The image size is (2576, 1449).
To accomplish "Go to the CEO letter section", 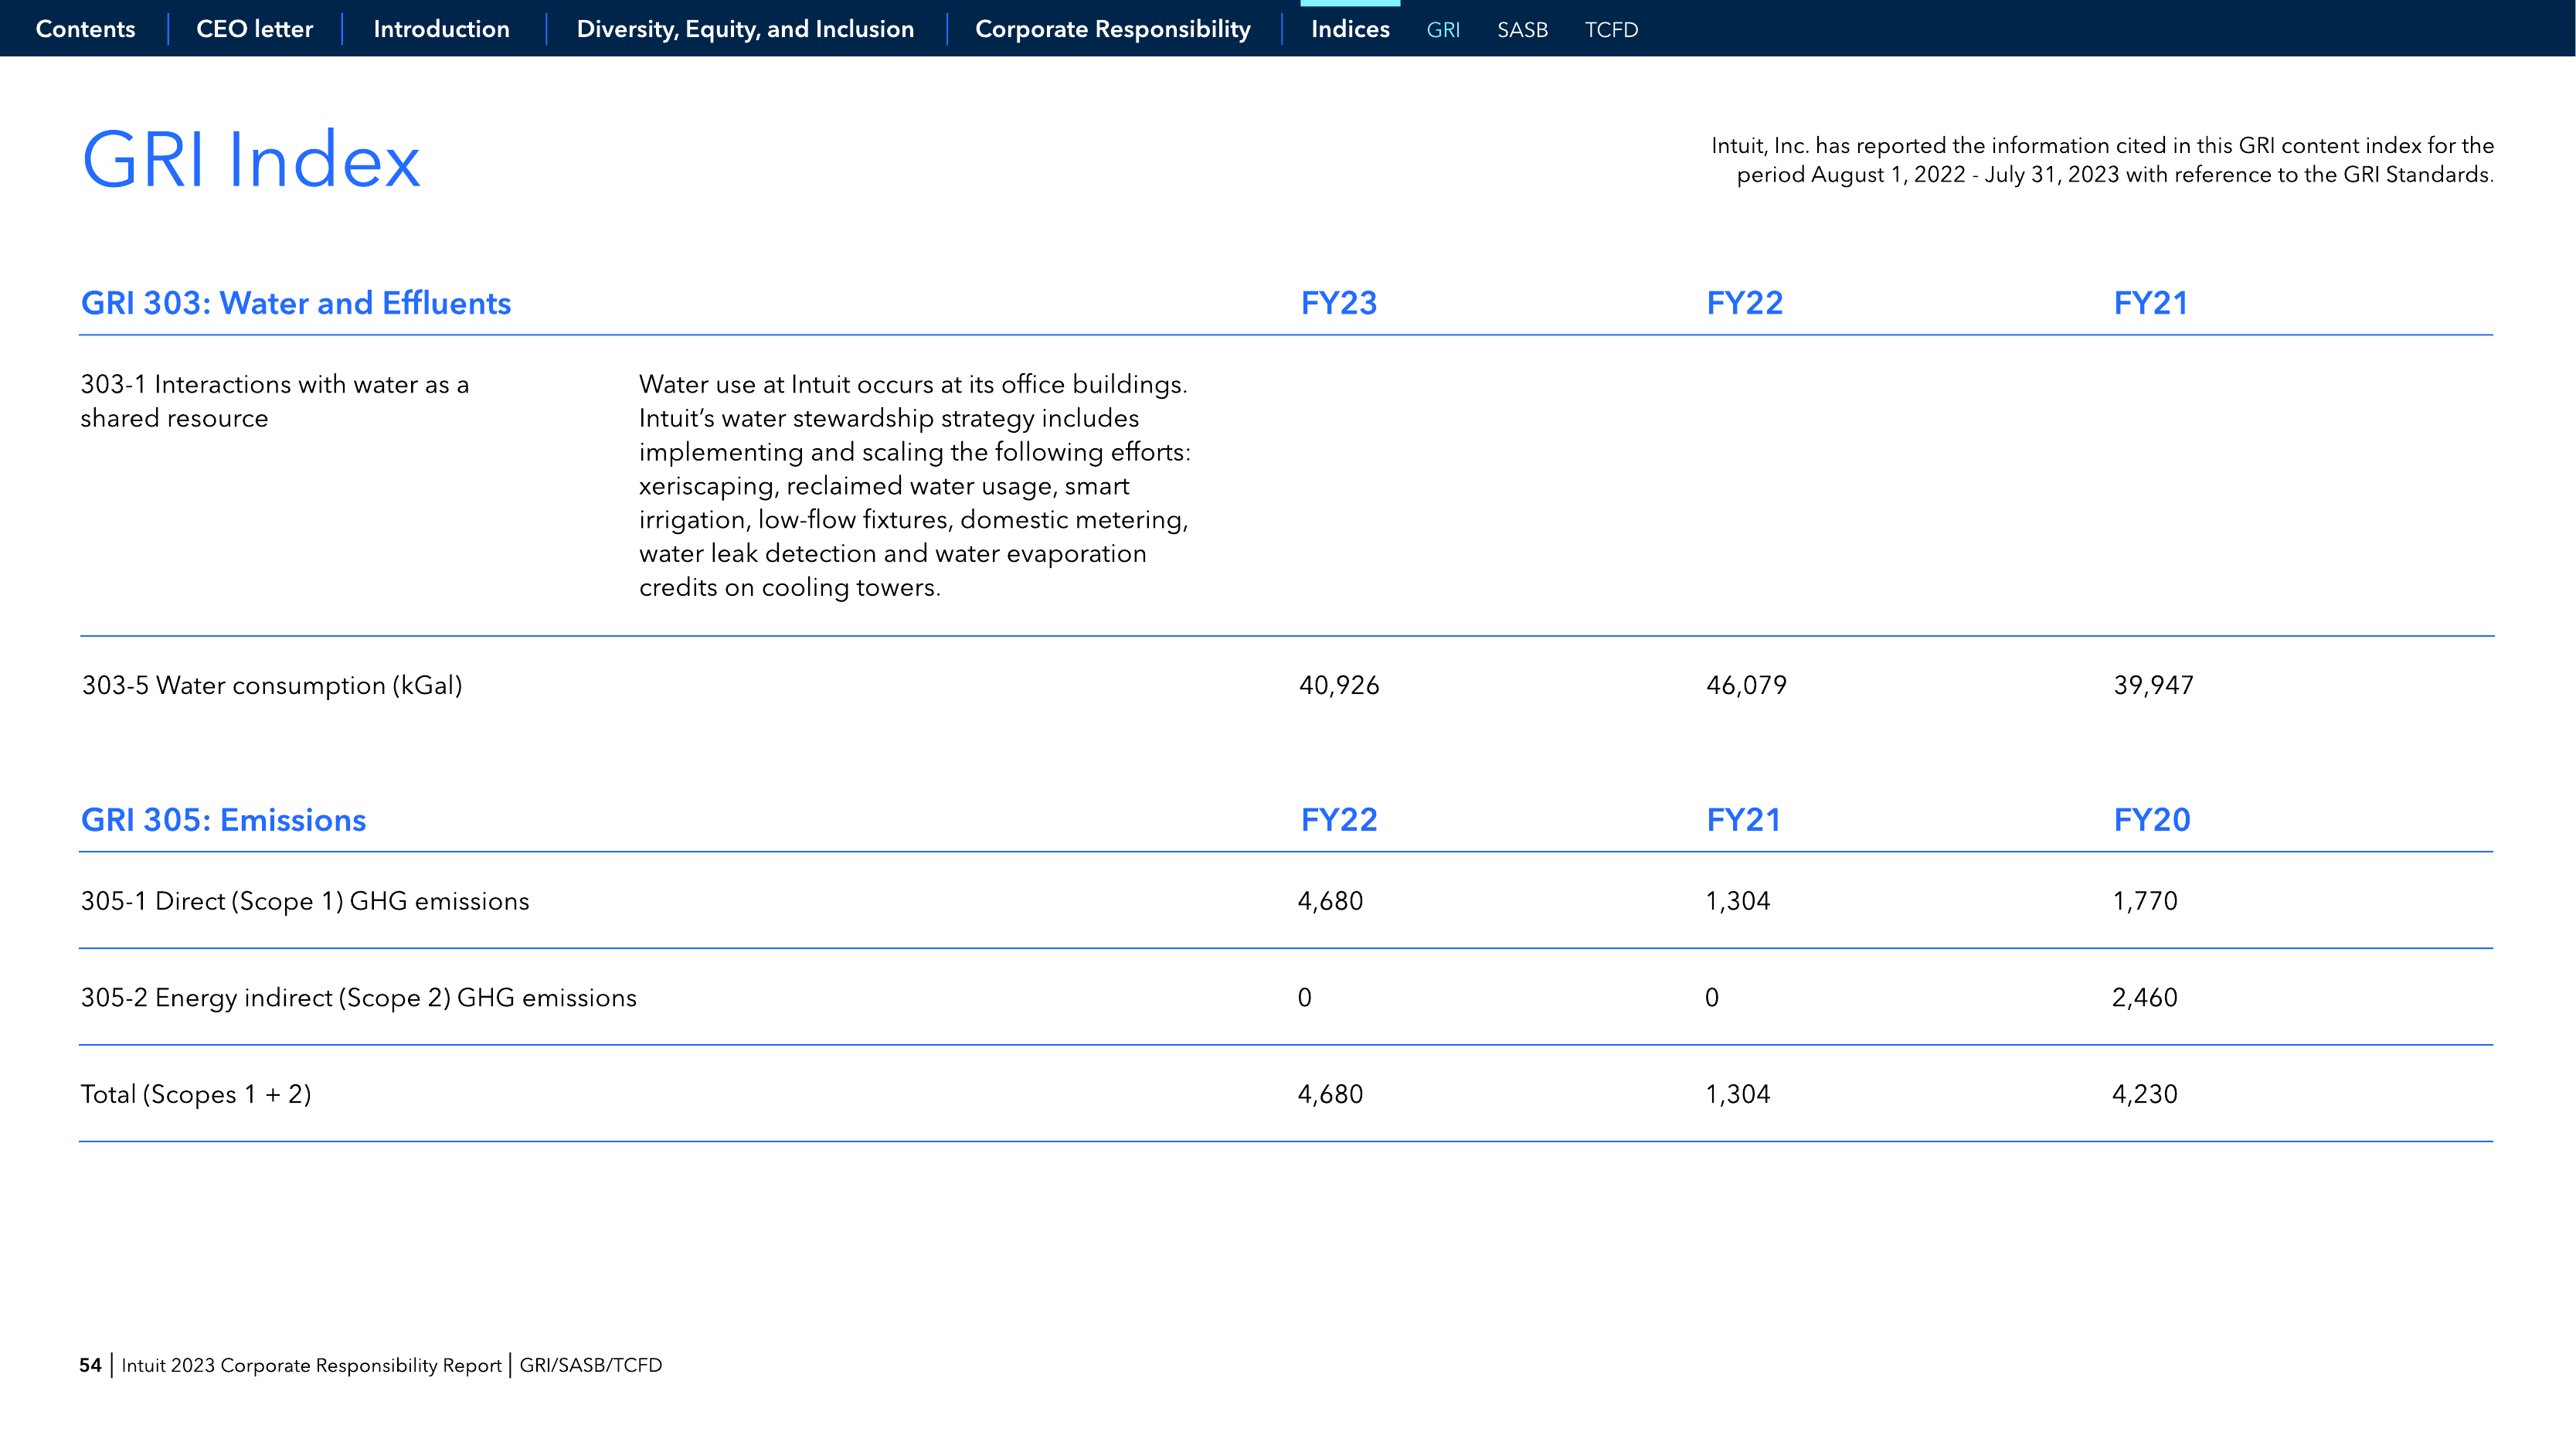I will click(x=254, y=29).
